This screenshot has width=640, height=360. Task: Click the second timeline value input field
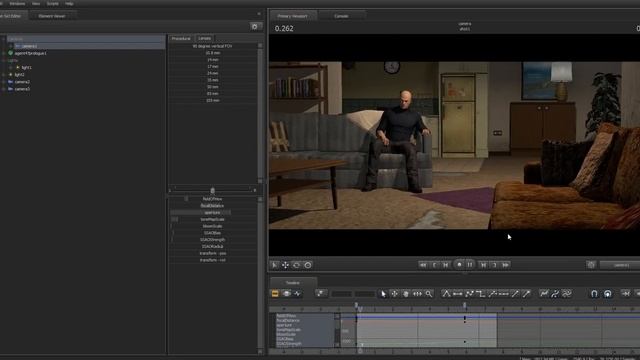click(364, 294)
